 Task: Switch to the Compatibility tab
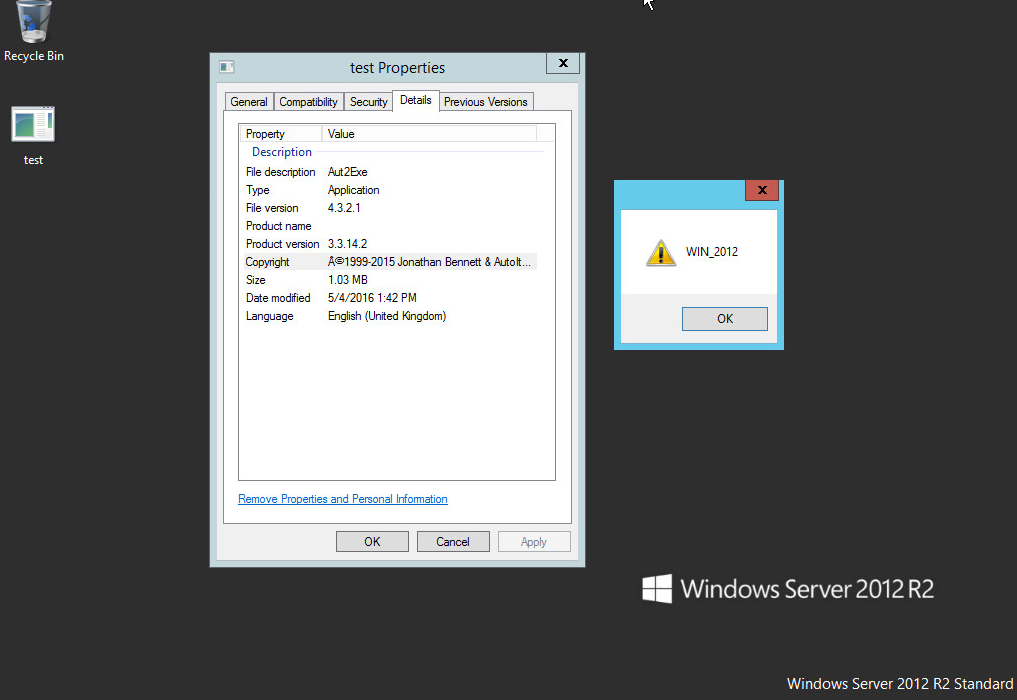point(308,102)
